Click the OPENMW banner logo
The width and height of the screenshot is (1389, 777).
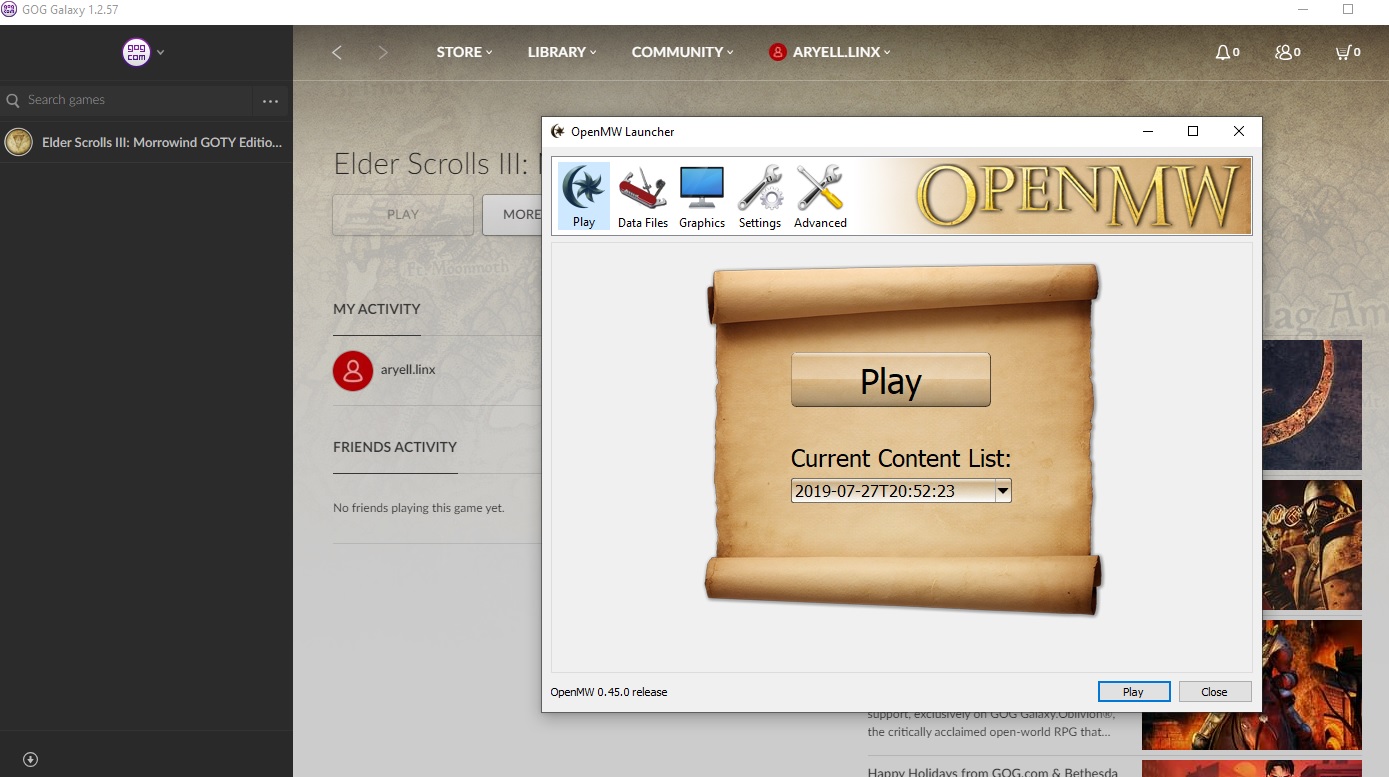(1078, 195)
